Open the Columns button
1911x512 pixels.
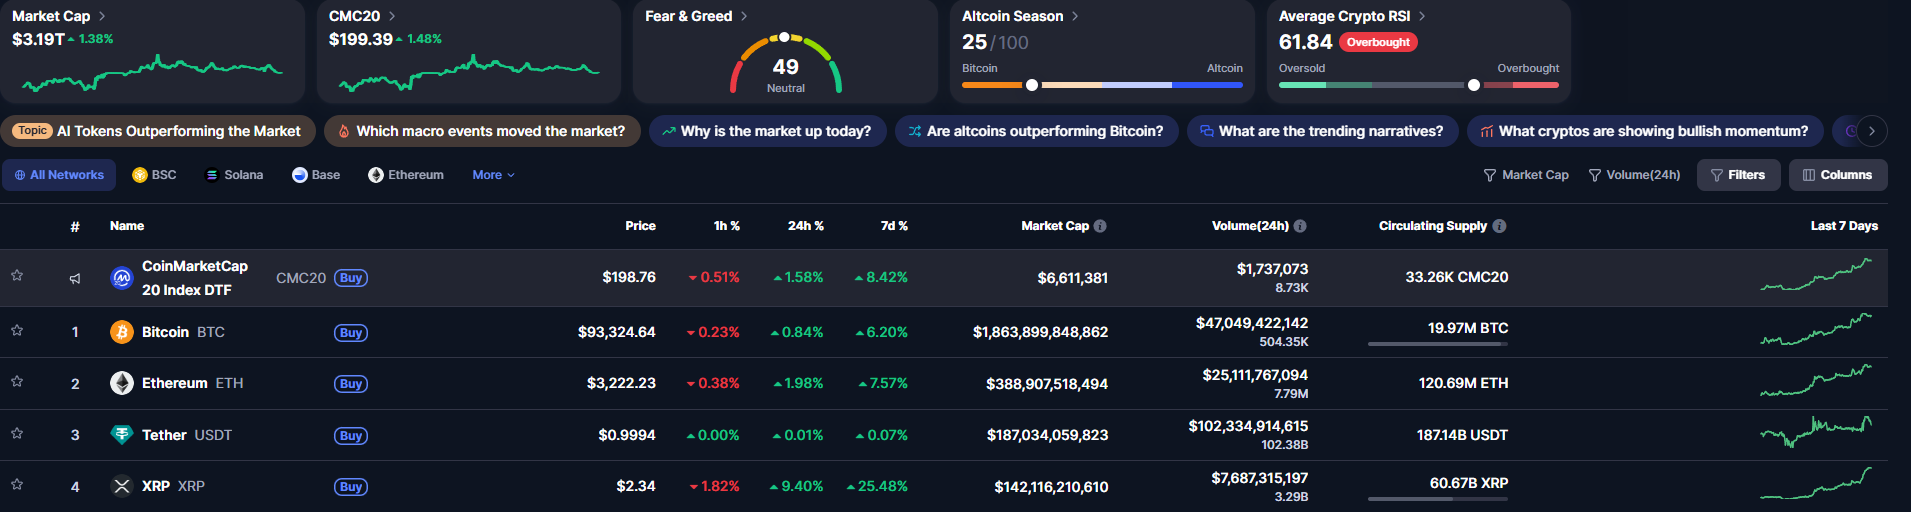point(1838,175)
